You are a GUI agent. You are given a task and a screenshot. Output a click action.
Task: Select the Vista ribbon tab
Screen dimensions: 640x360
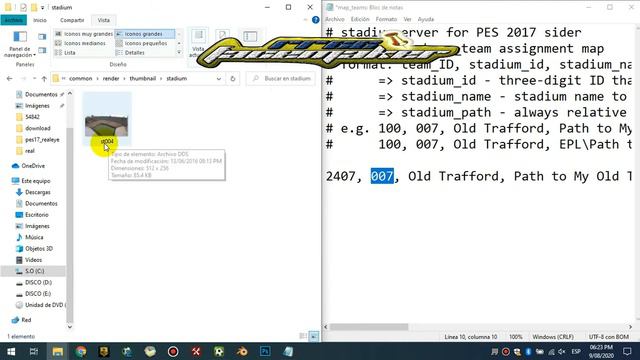pos(103,20)
